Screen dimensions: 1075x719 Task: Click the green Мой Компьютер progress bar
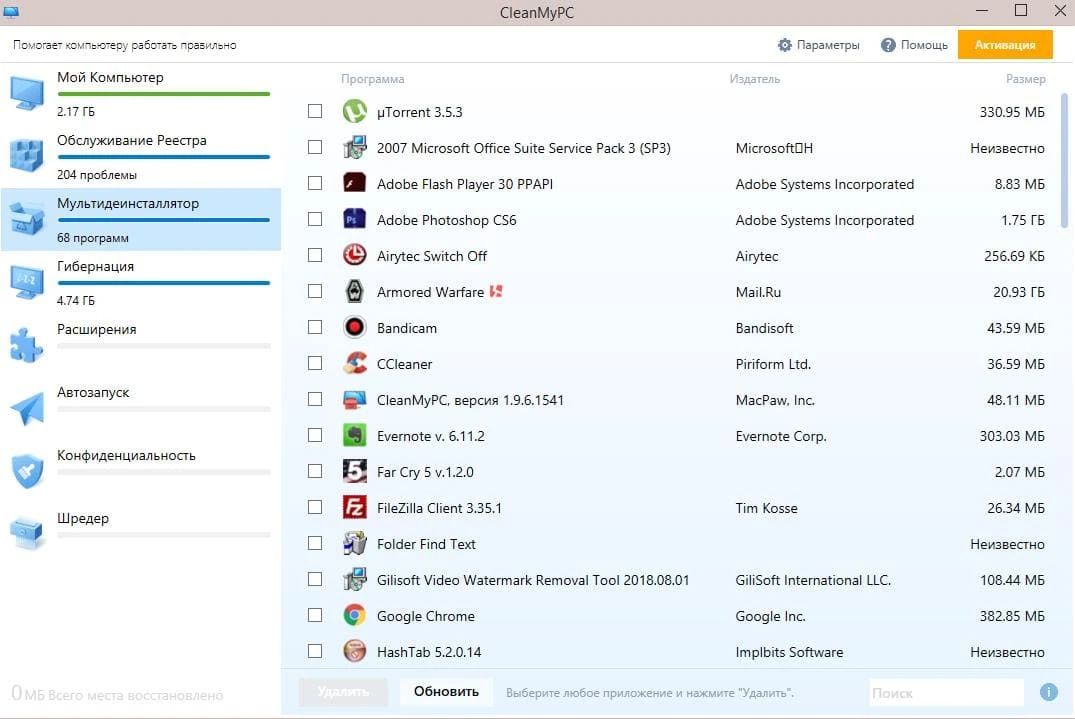164,94
